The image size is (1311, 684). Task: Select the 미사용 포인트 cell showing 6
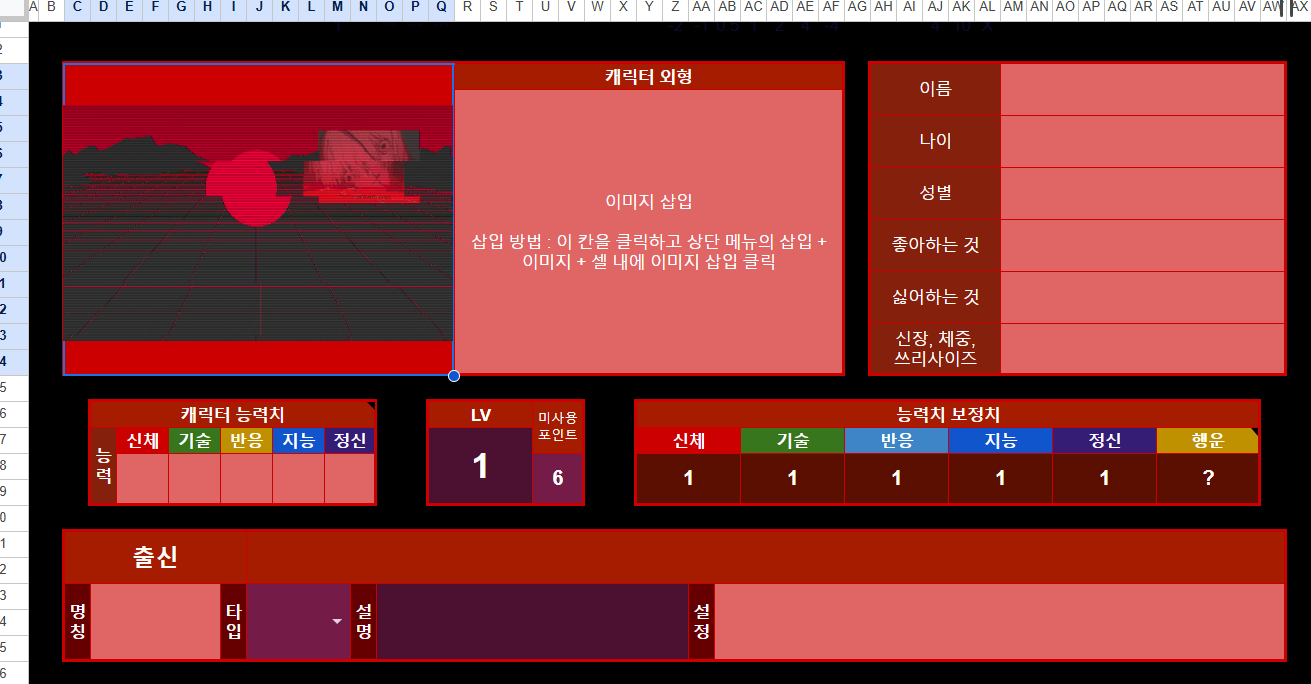pos(558,478)
